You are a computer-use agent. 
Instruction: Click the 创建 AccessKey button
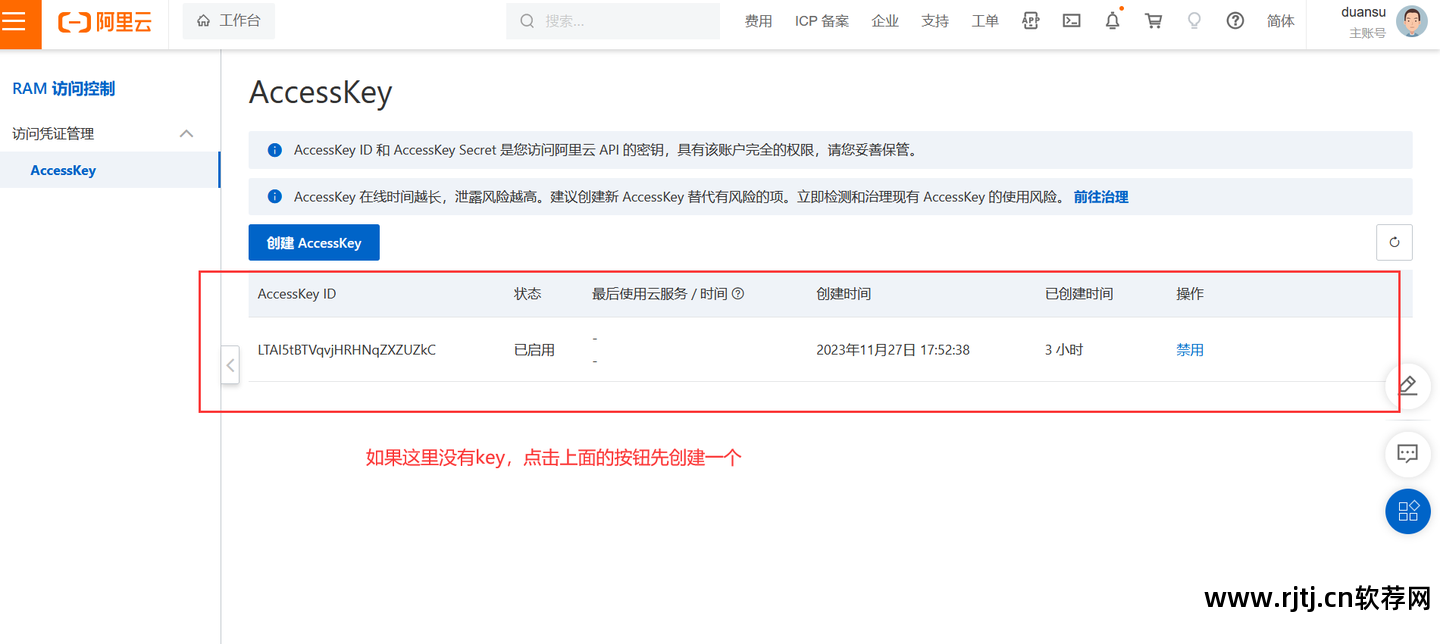click(x=314, y=242)
